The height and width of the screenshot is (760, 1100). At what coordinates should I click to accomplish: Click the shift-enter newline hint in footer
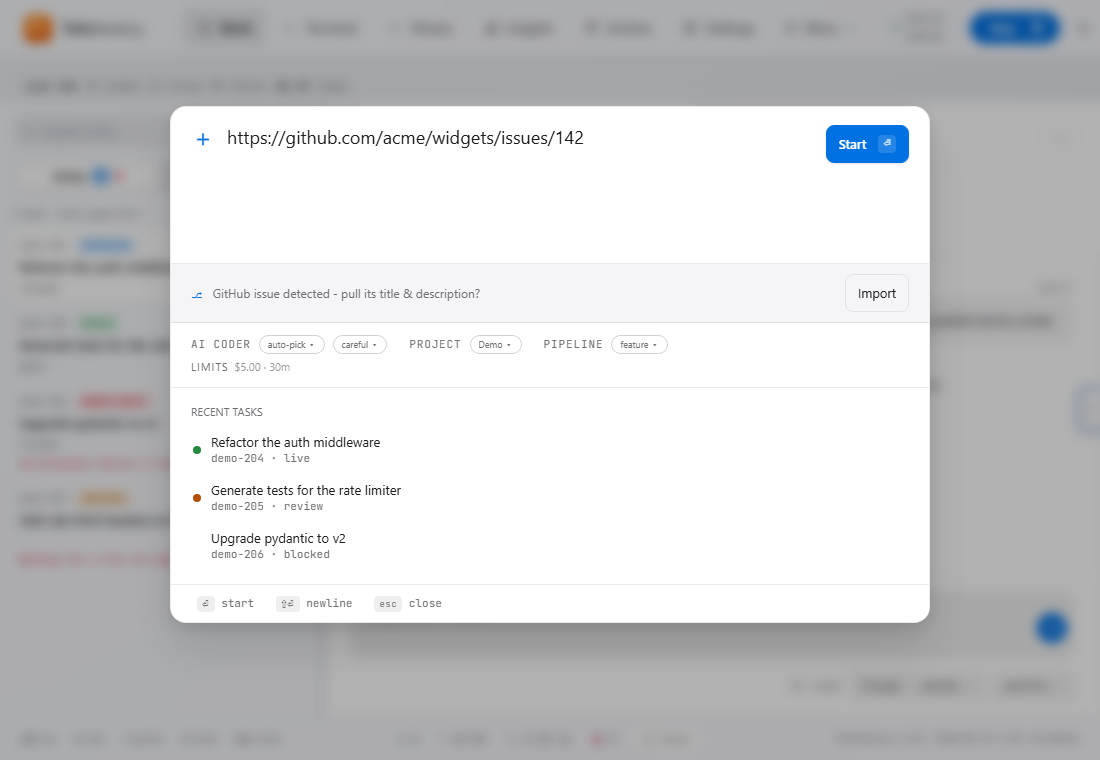[x=314, y=604]
